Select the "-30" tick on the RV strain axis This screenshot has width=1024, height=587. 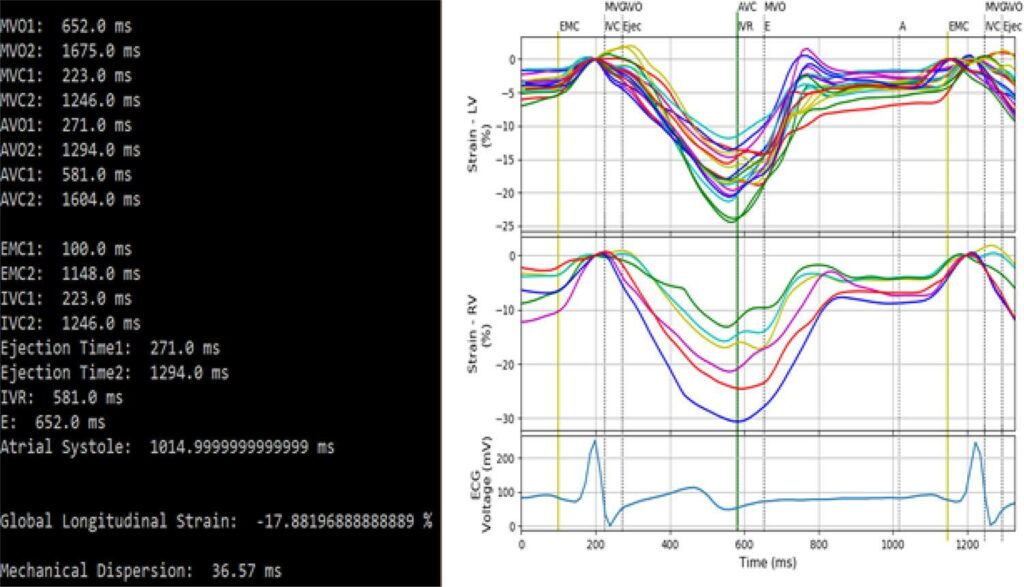pyautogui.click(x=506, y=419)
